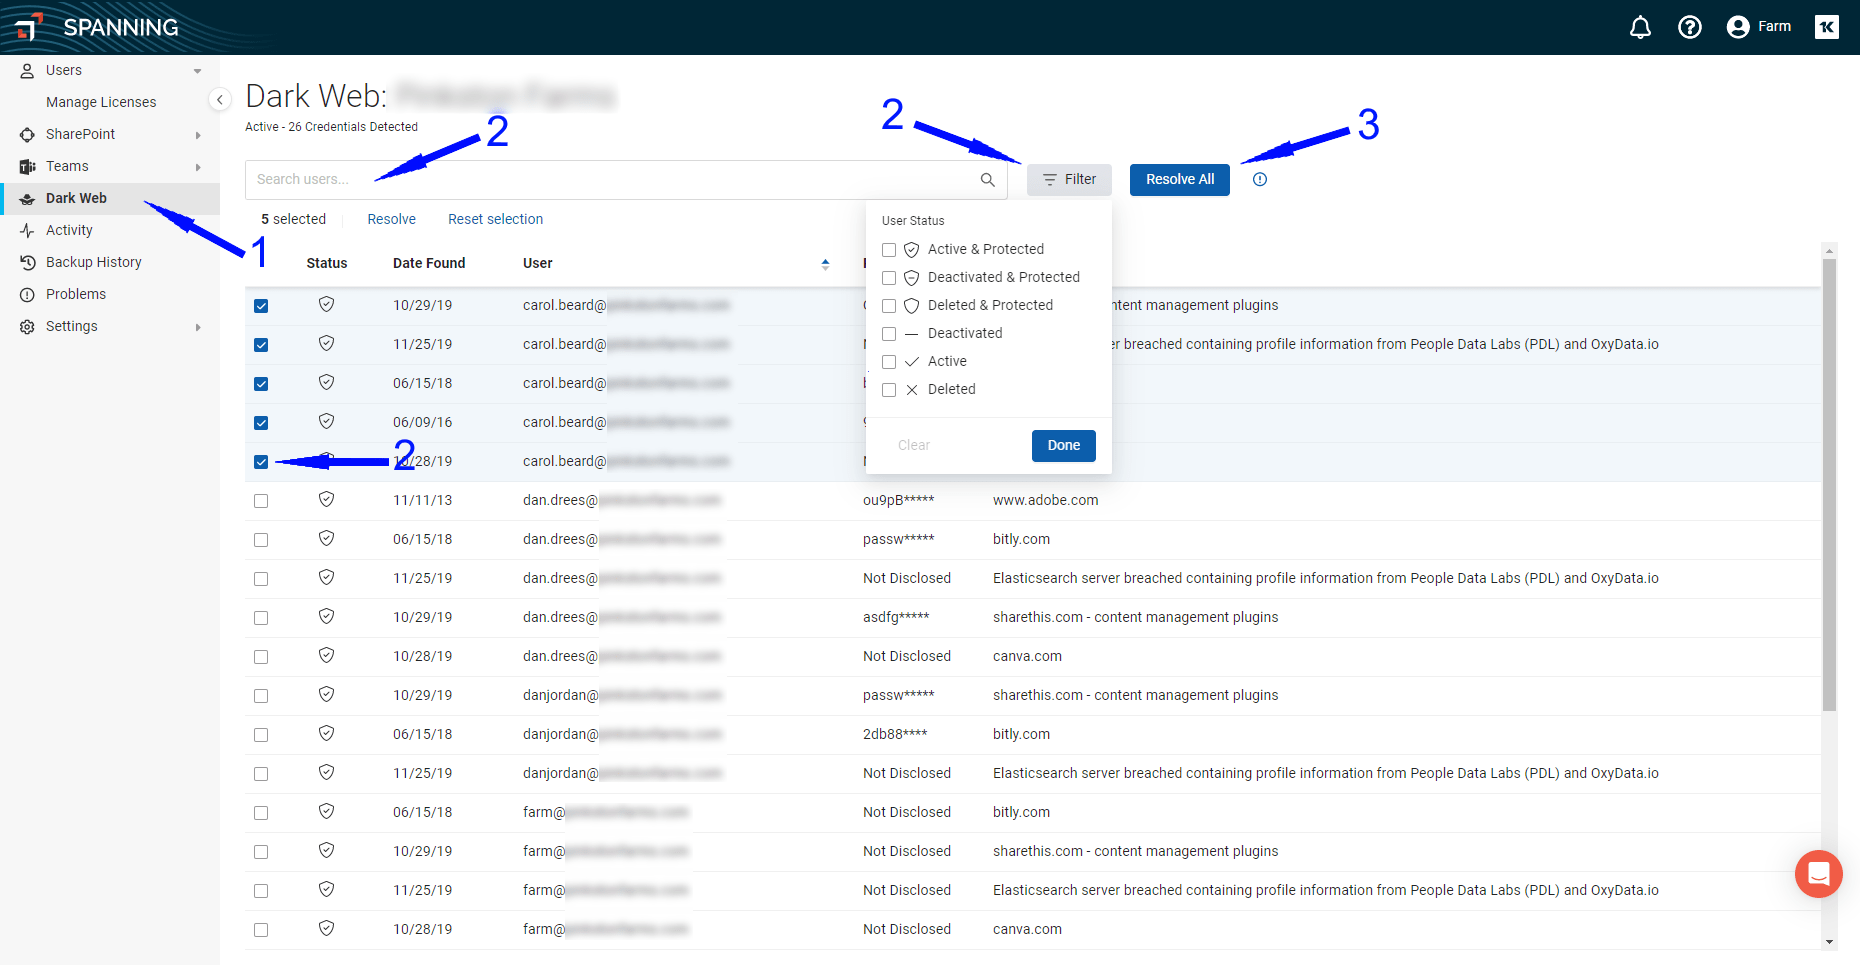Click shield status icon for danjordan 06/15/18

coord(326,733)
